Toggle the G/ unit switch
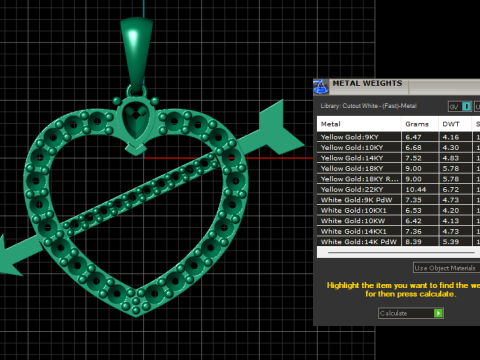 click(460, 107)
